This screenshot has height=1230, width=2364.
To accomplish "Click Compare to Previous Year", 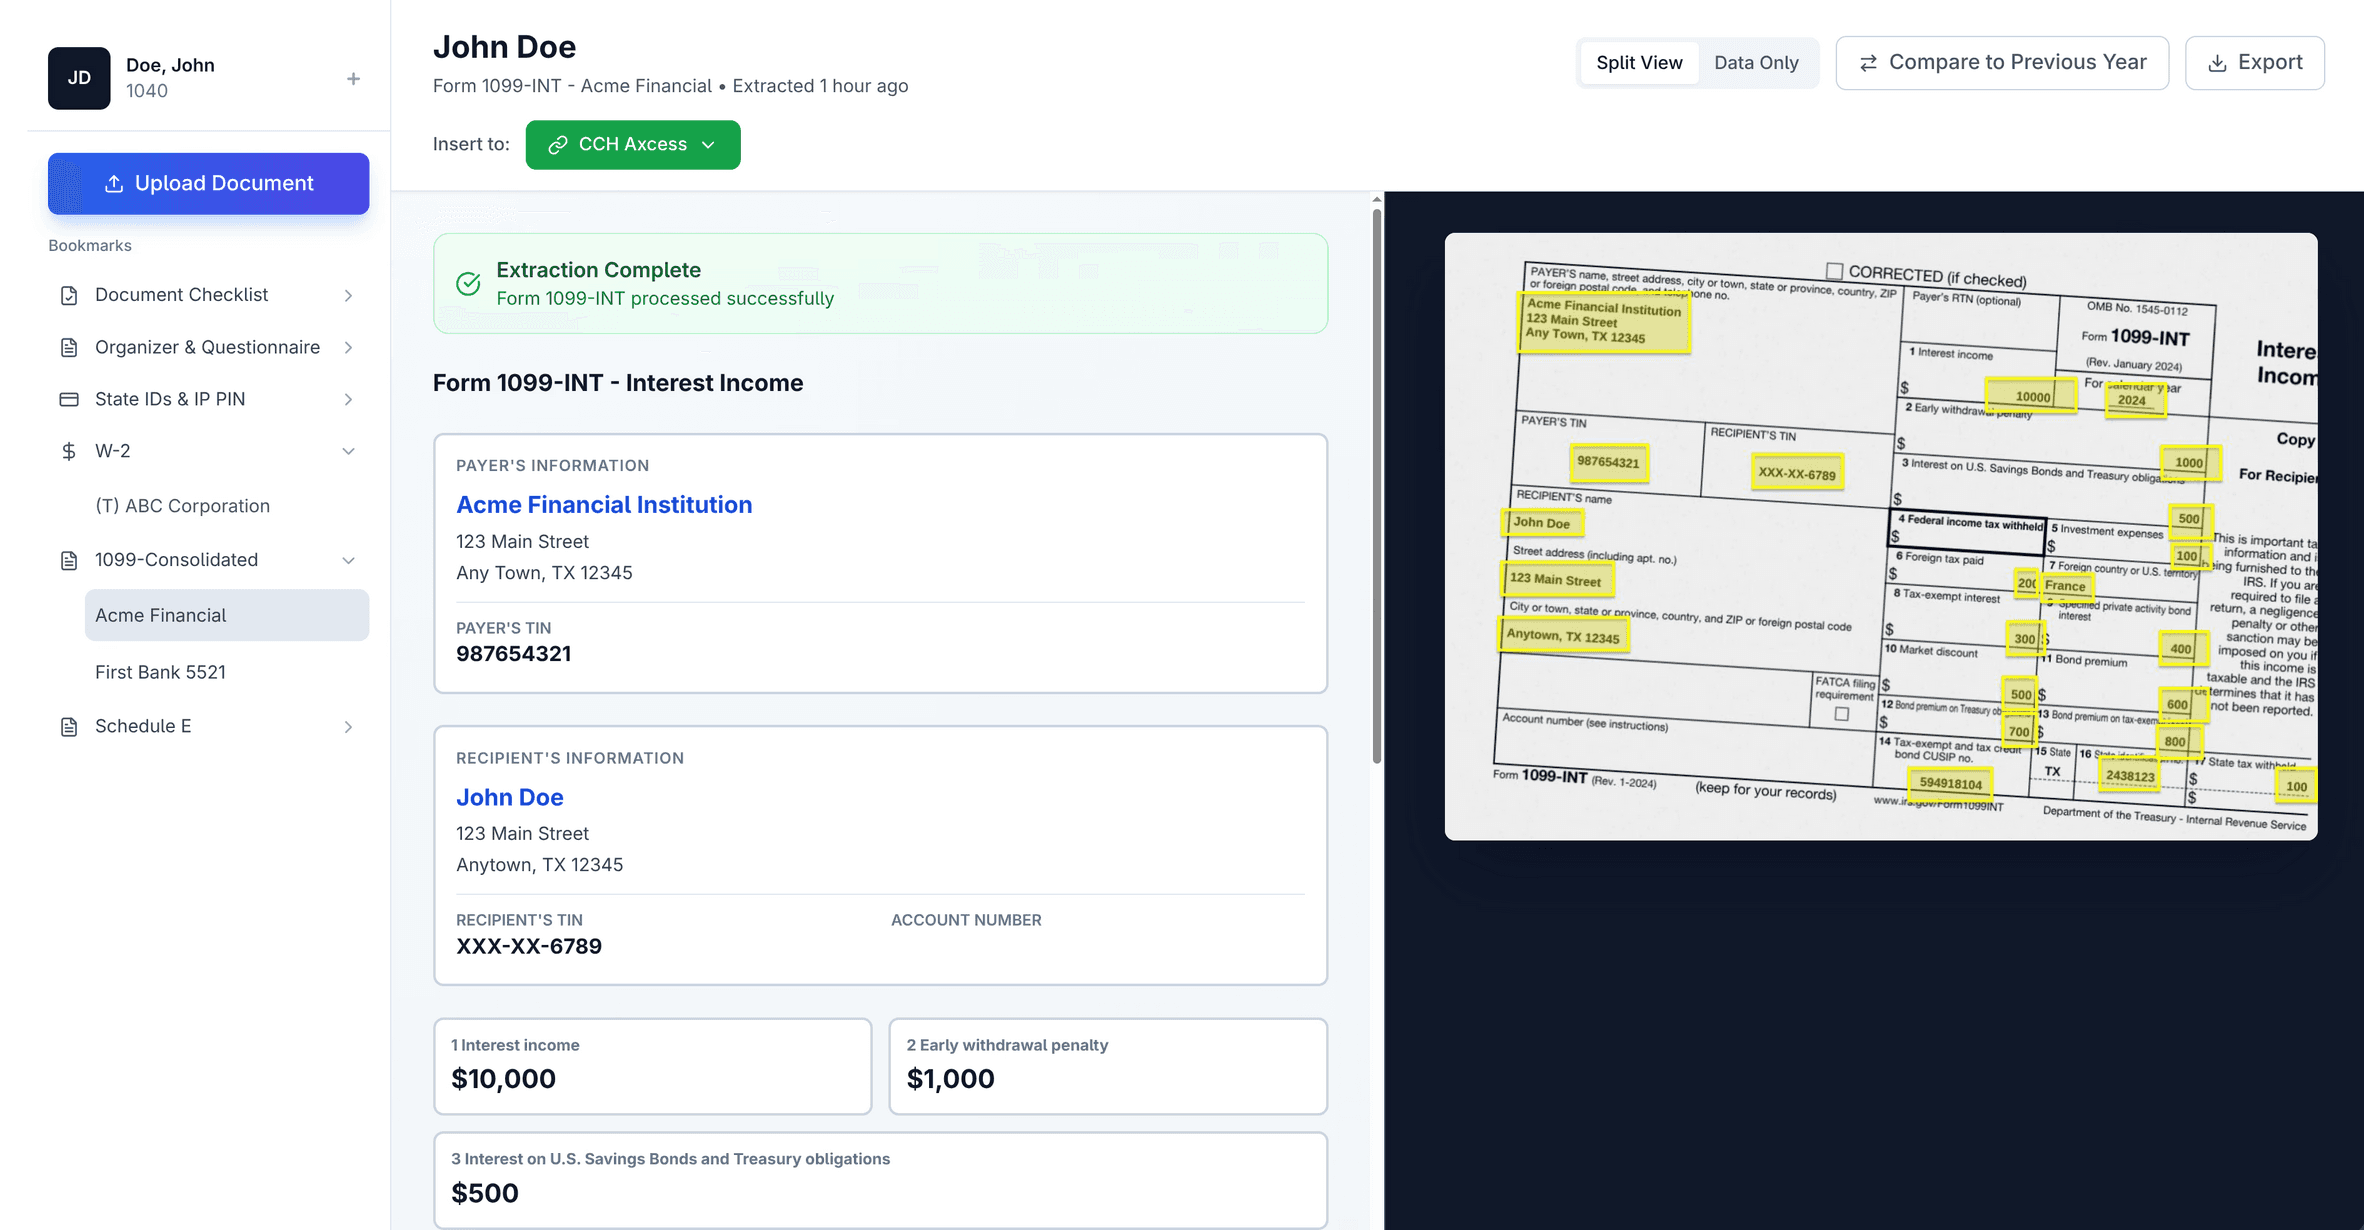I will click(x=2001, y=62).
